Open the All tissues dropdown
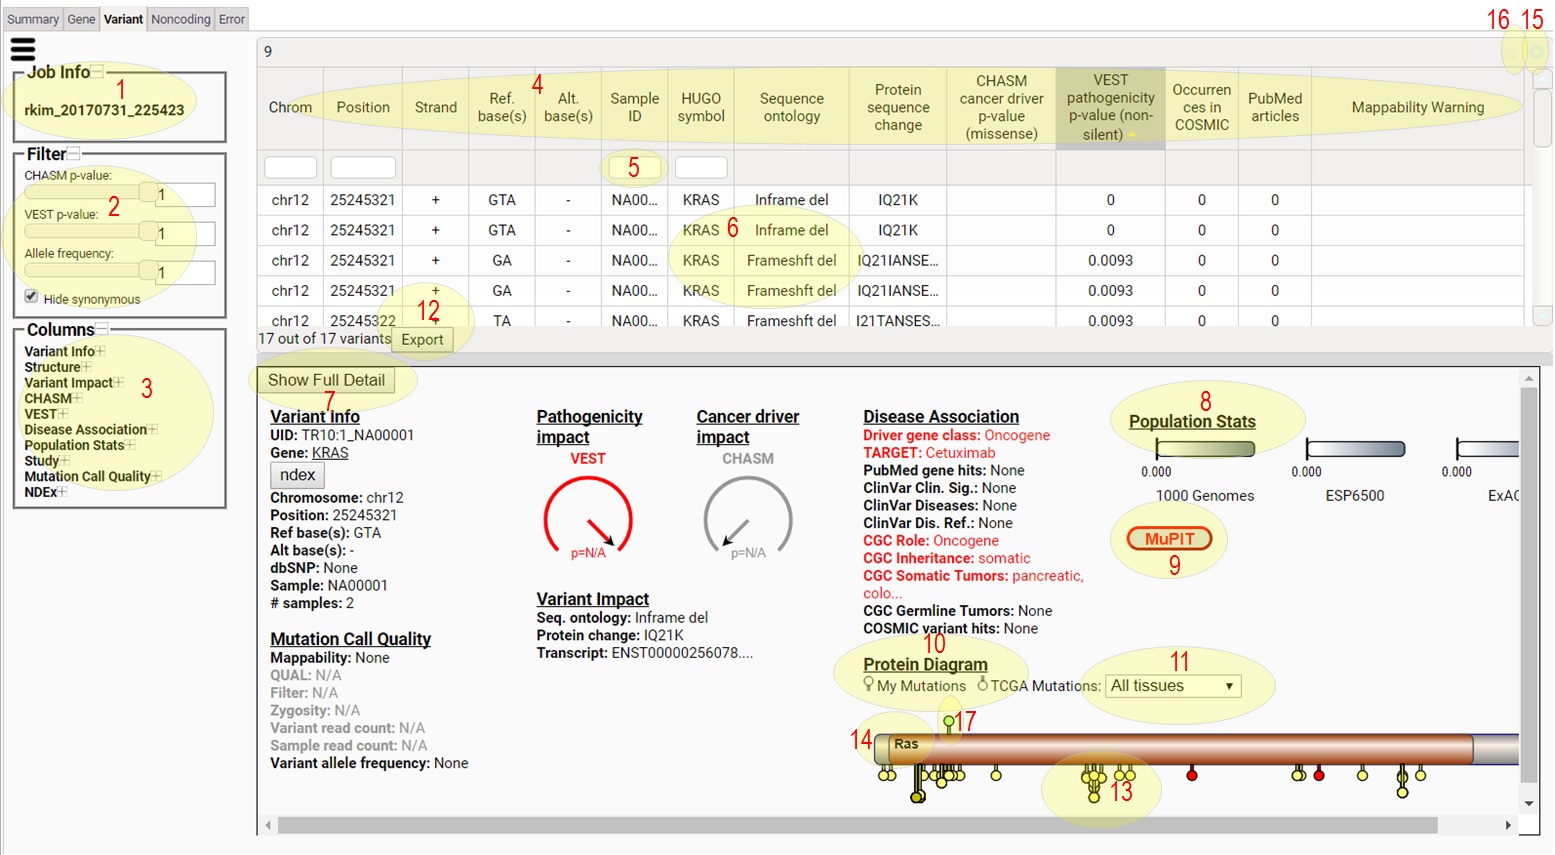This screenshot has width=1555, height=855. (x=1173, y=686)
